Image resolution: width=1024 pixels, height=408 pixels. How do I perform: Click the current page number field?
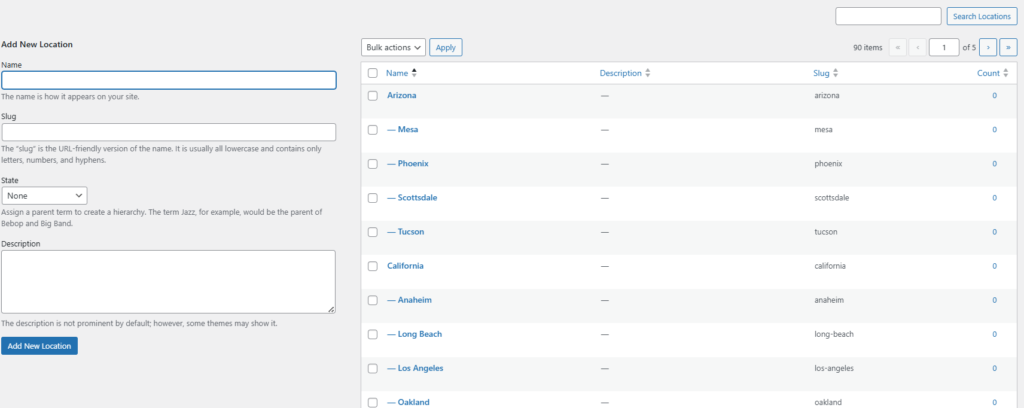[x=944, y=47]
